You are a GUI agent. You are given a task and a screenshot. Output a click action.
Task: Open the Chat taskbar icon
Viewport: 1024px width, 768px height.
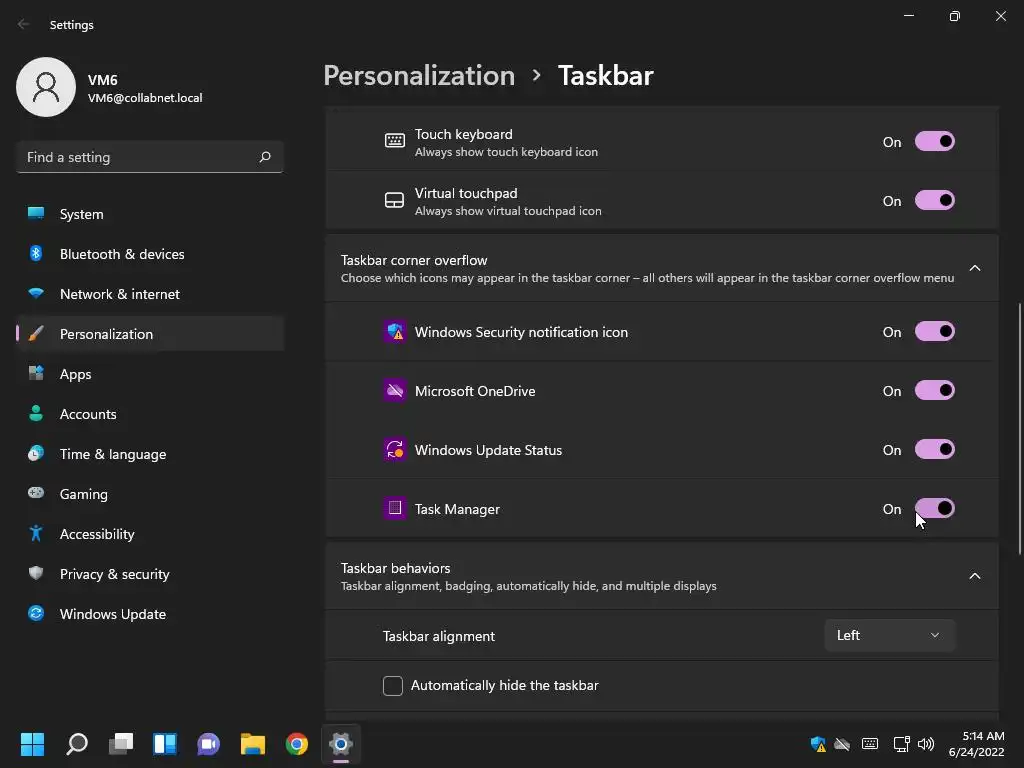[x=208, y=744]
